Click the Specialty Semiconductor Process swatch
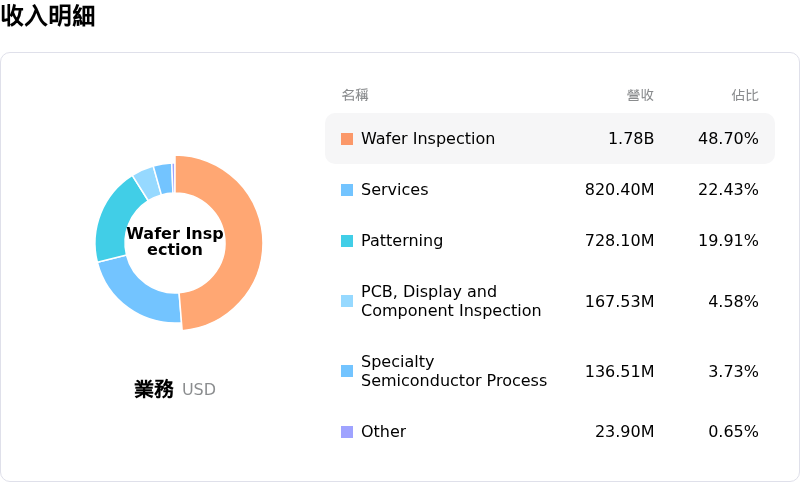Screen dimensions: 800x482 pos(347,371)
